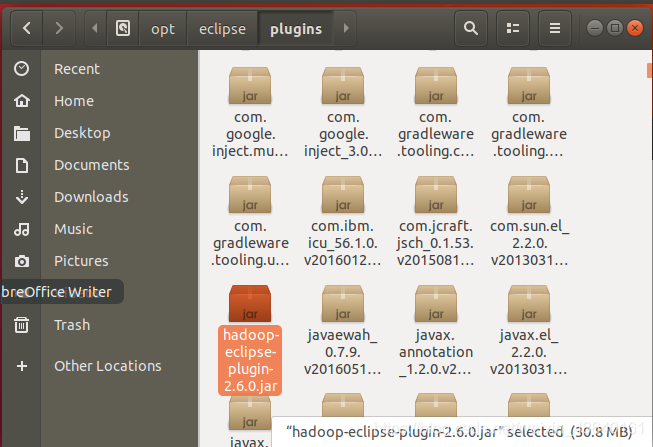Select the com.jcraft.jsch_0.1.53 jar icon

pyautogui.click(x=436, y=195)
